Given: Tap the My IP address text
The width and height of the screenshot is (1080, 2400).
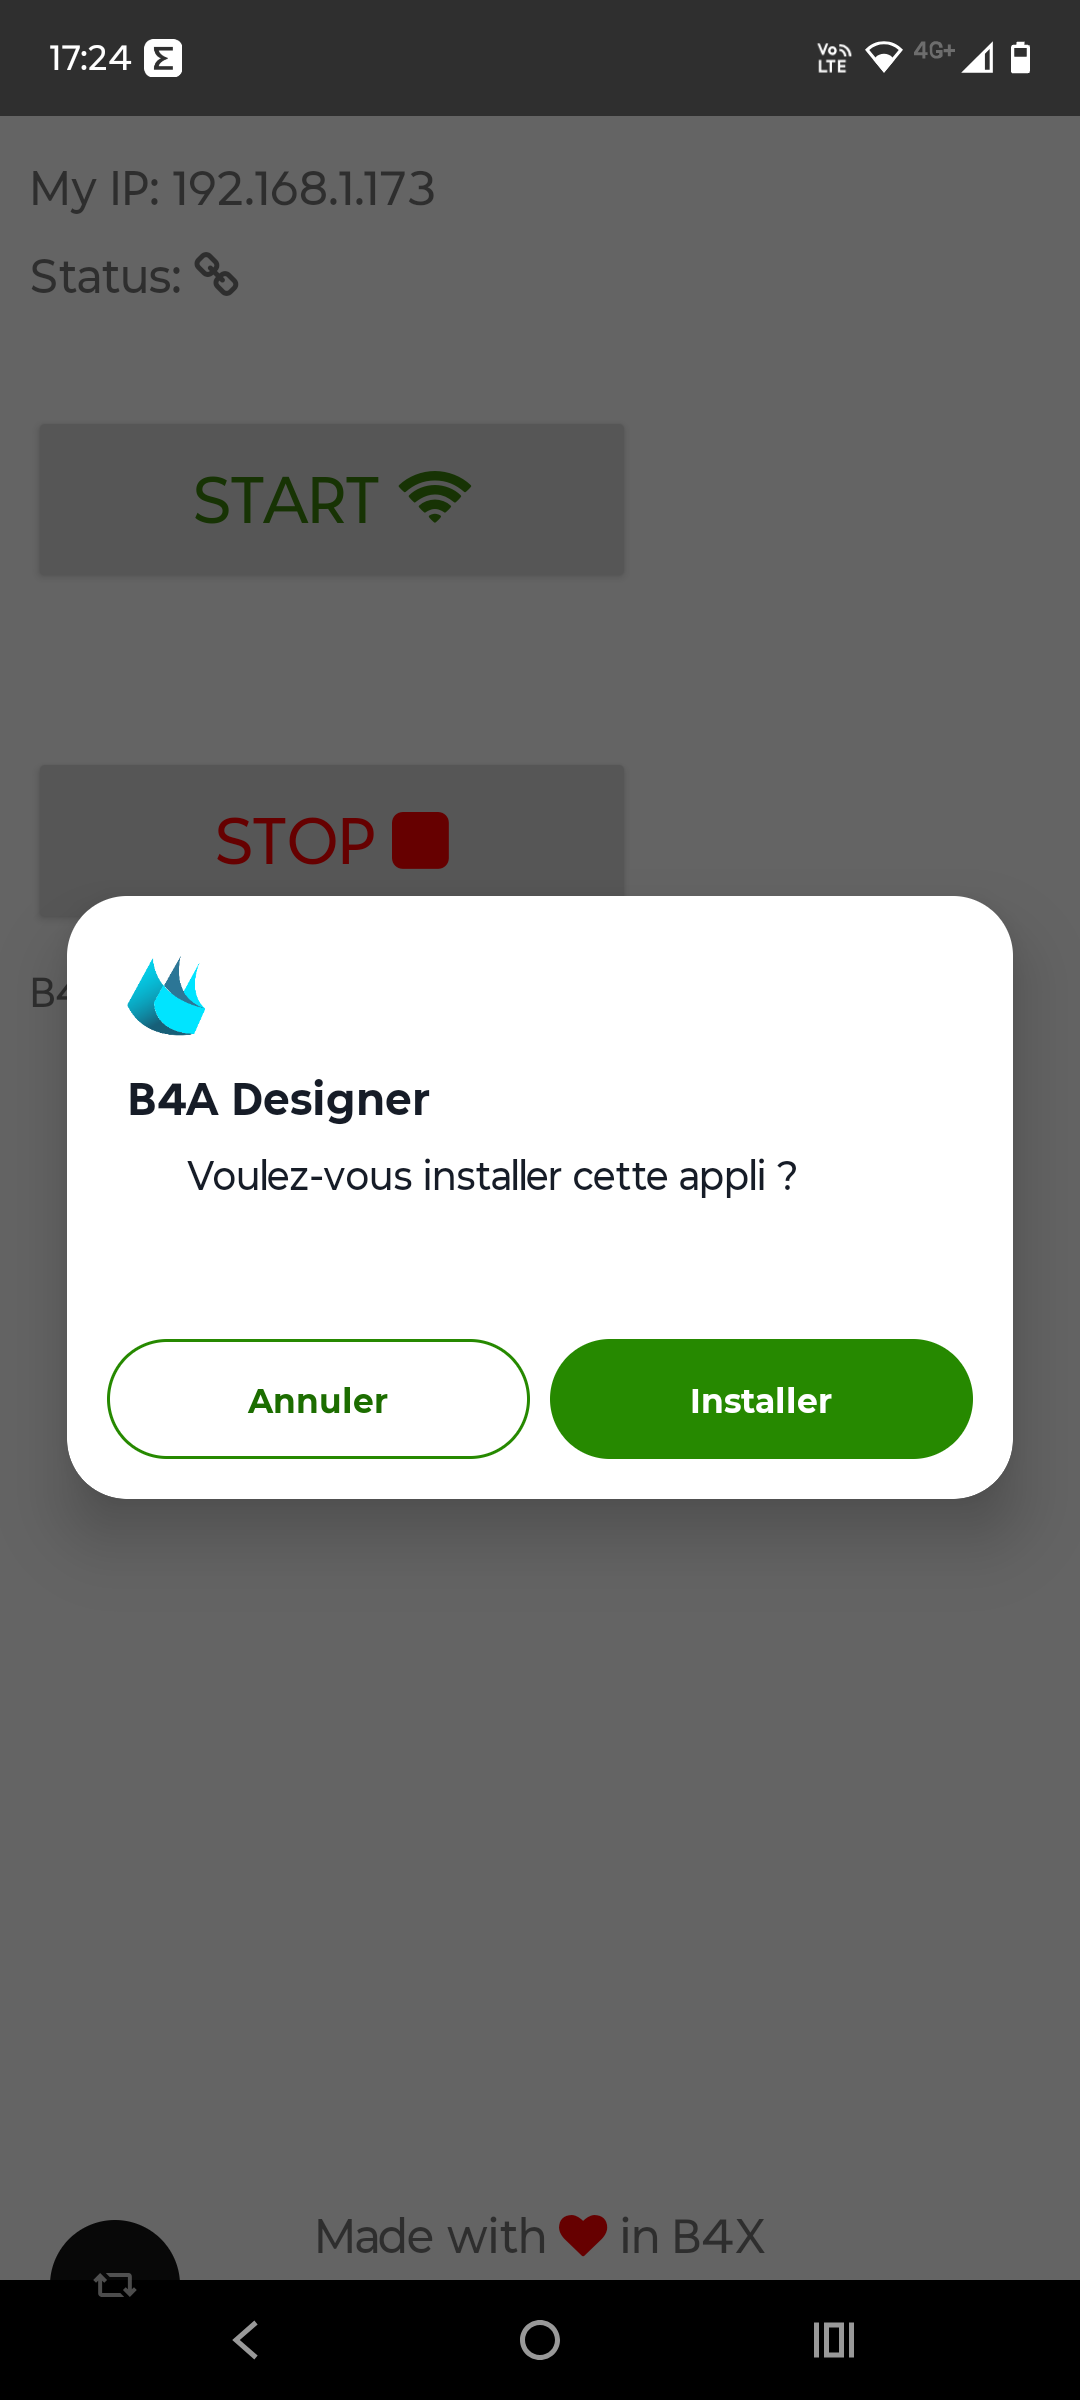Looking at the screenshot, I should coord(233,188).
